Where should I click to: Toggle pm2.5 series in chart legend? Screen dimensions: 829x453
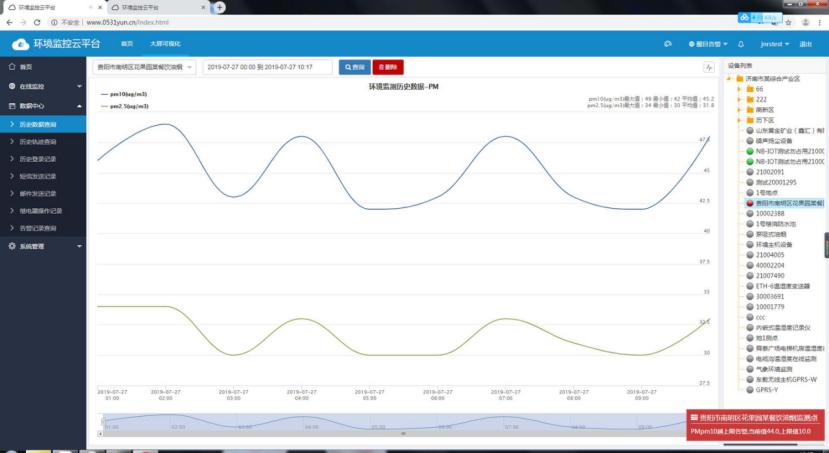coord(126,105)
